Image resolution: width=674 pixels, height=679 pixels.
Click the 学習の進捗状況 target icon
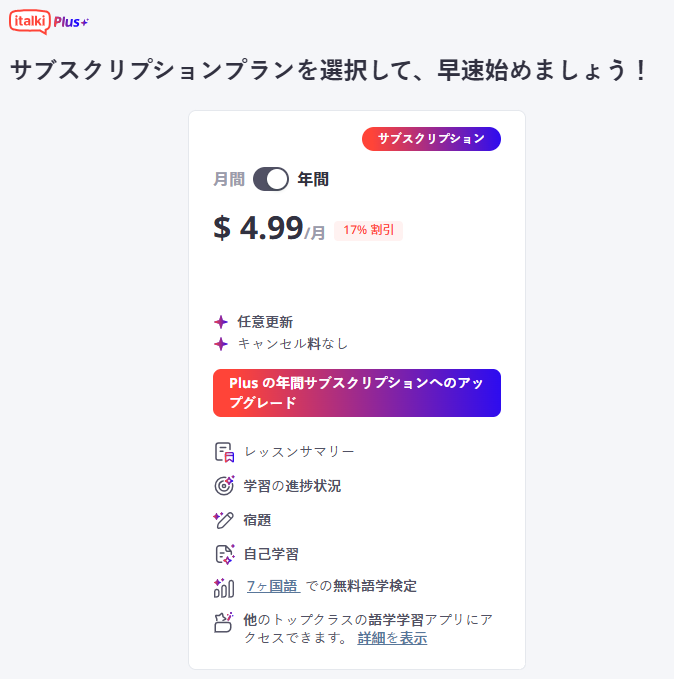(224, 485)
